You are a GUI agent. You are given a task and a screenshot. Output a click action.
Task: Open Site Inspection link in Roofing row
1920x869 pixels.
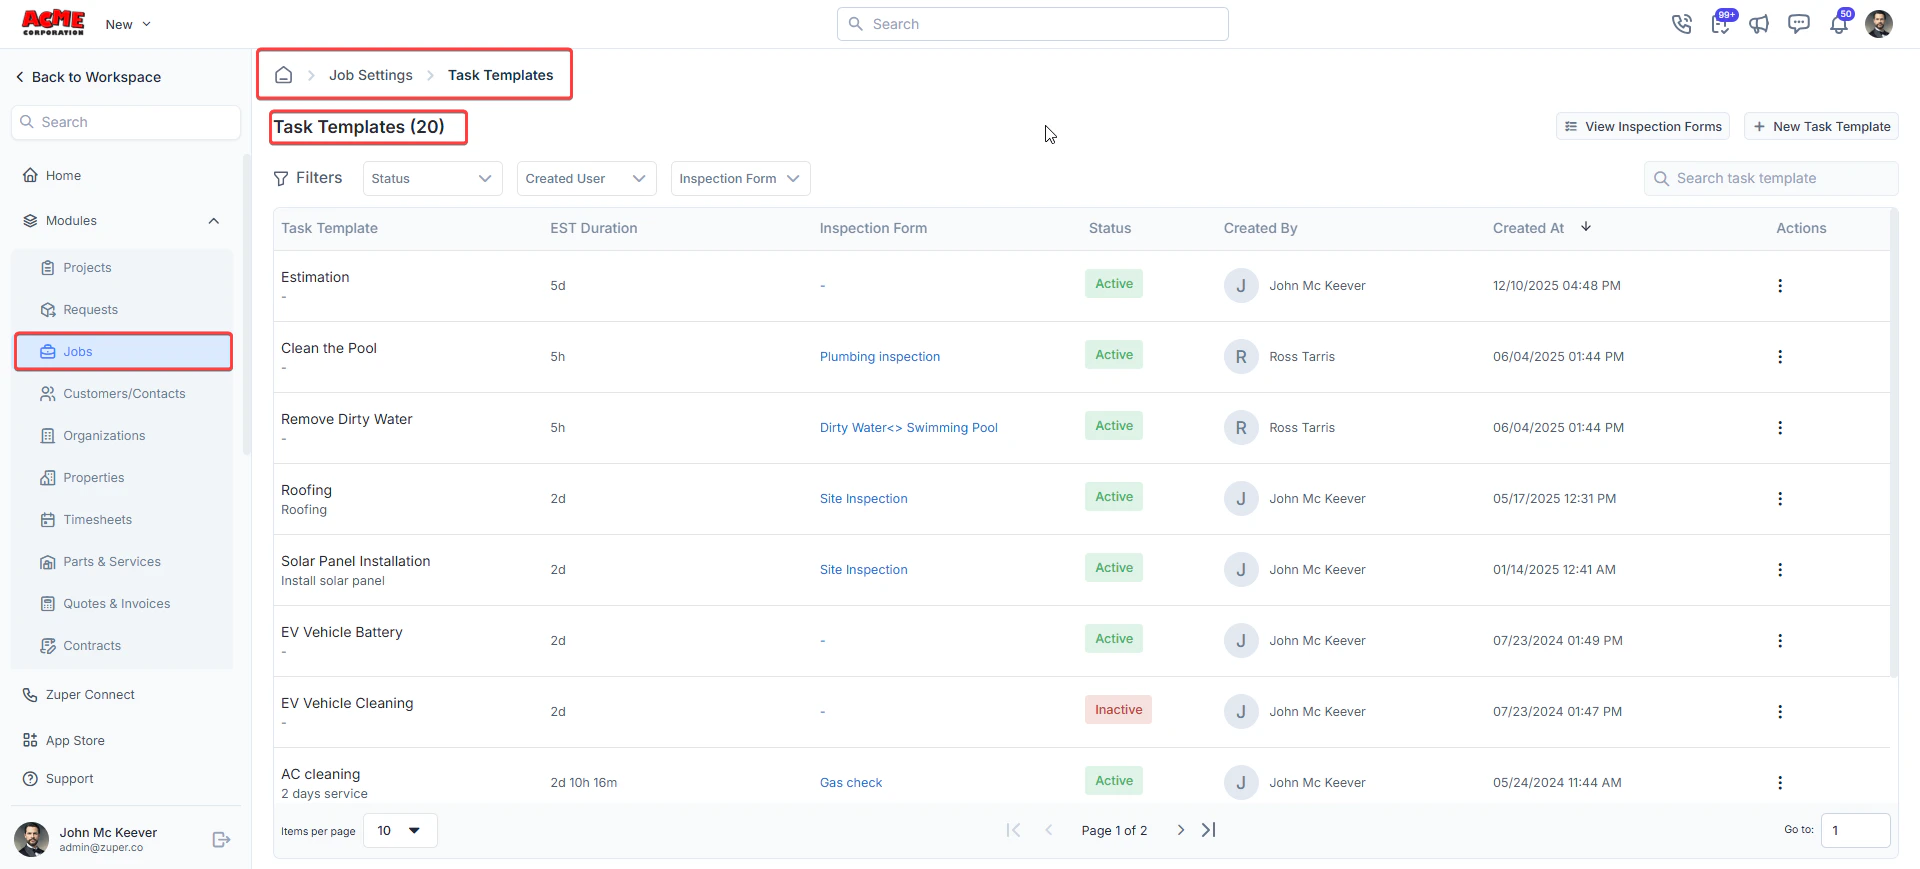click(864, 499)
